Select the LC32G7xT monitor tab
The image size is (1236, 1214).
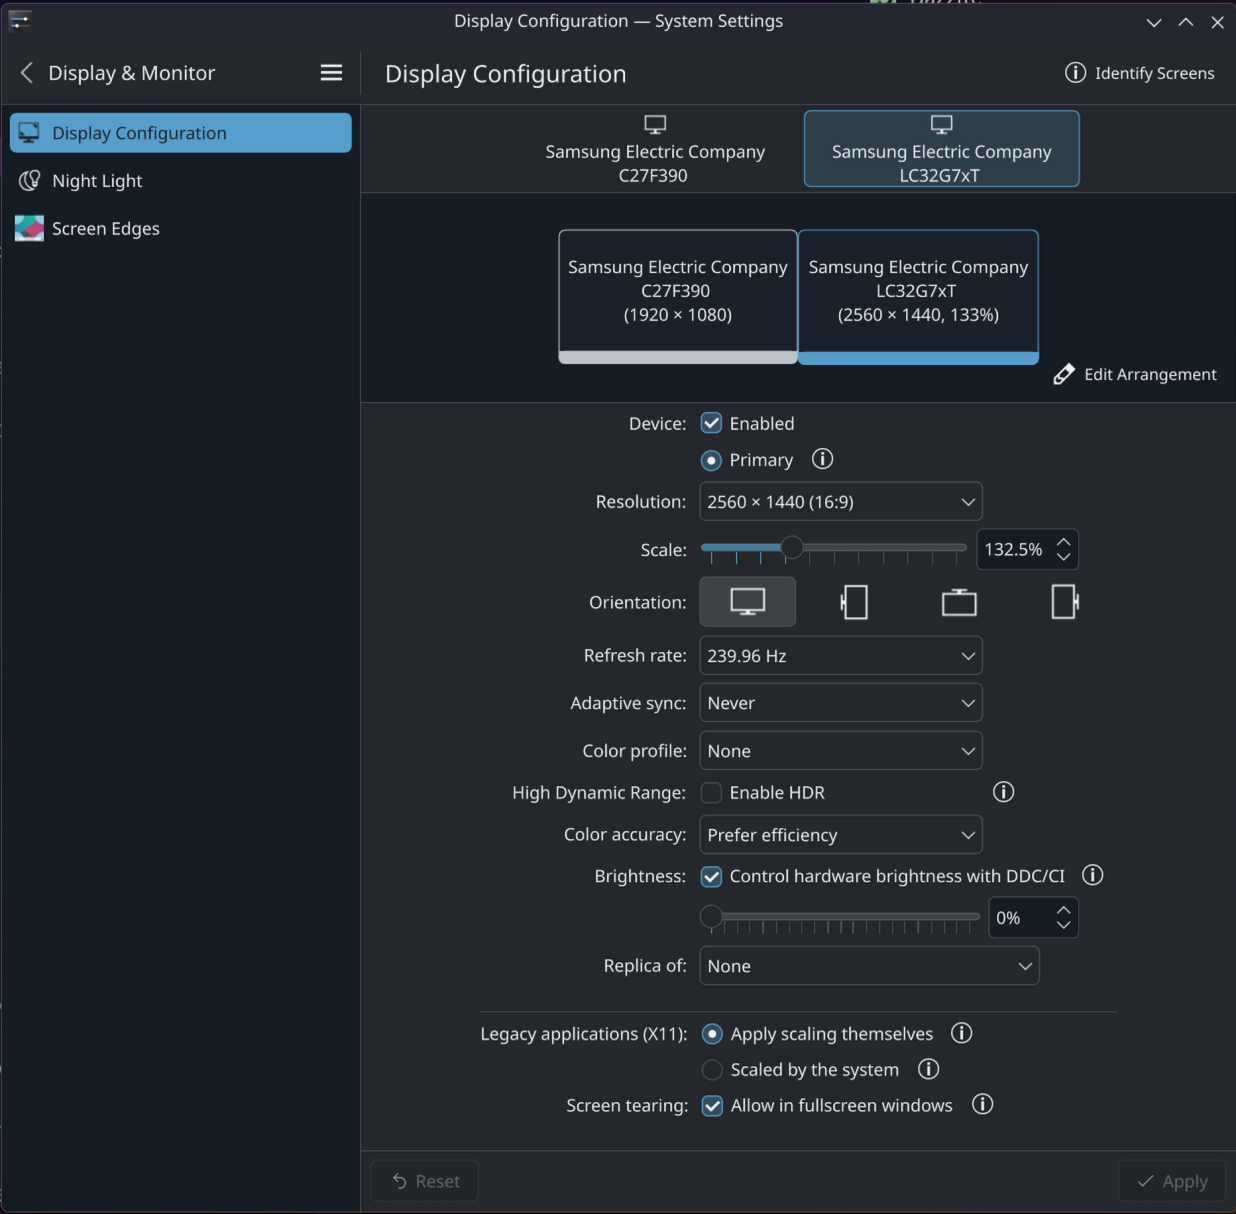(941, 149)
